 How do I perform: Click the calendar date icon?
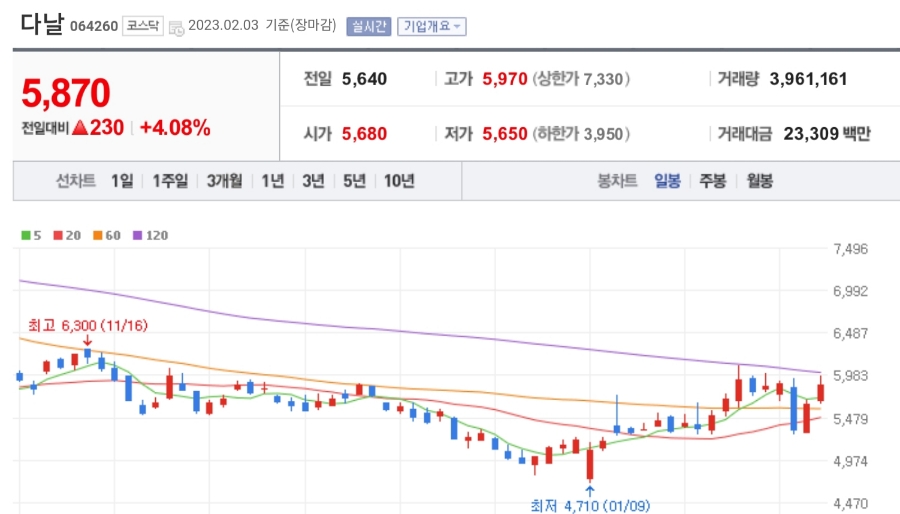176,28
